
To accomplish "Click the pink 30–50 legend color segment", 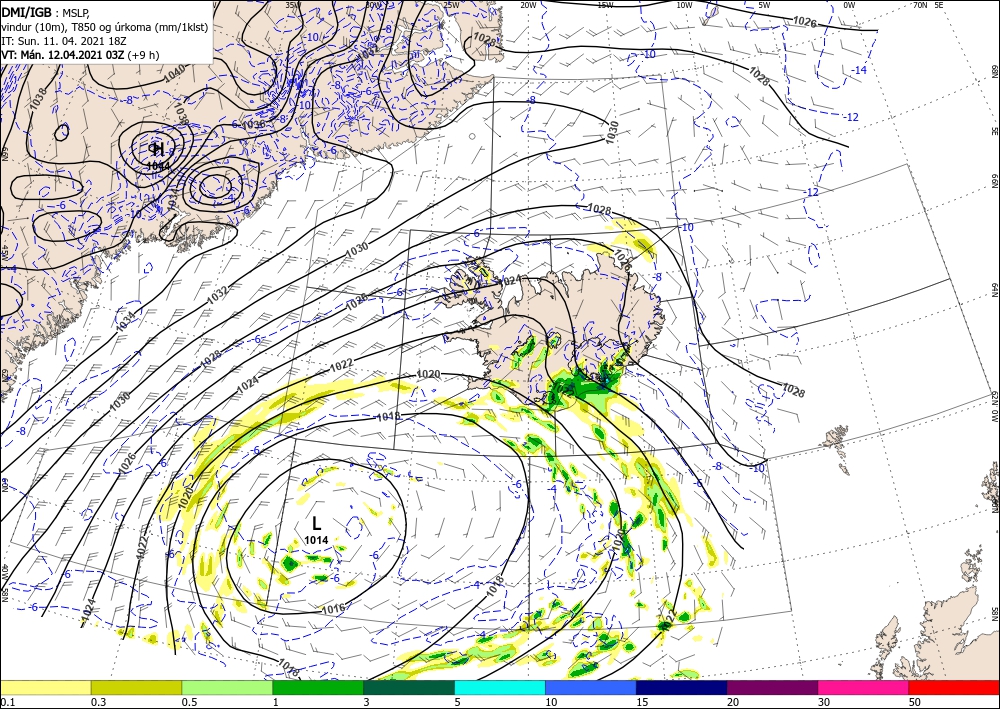I will 864,687.
